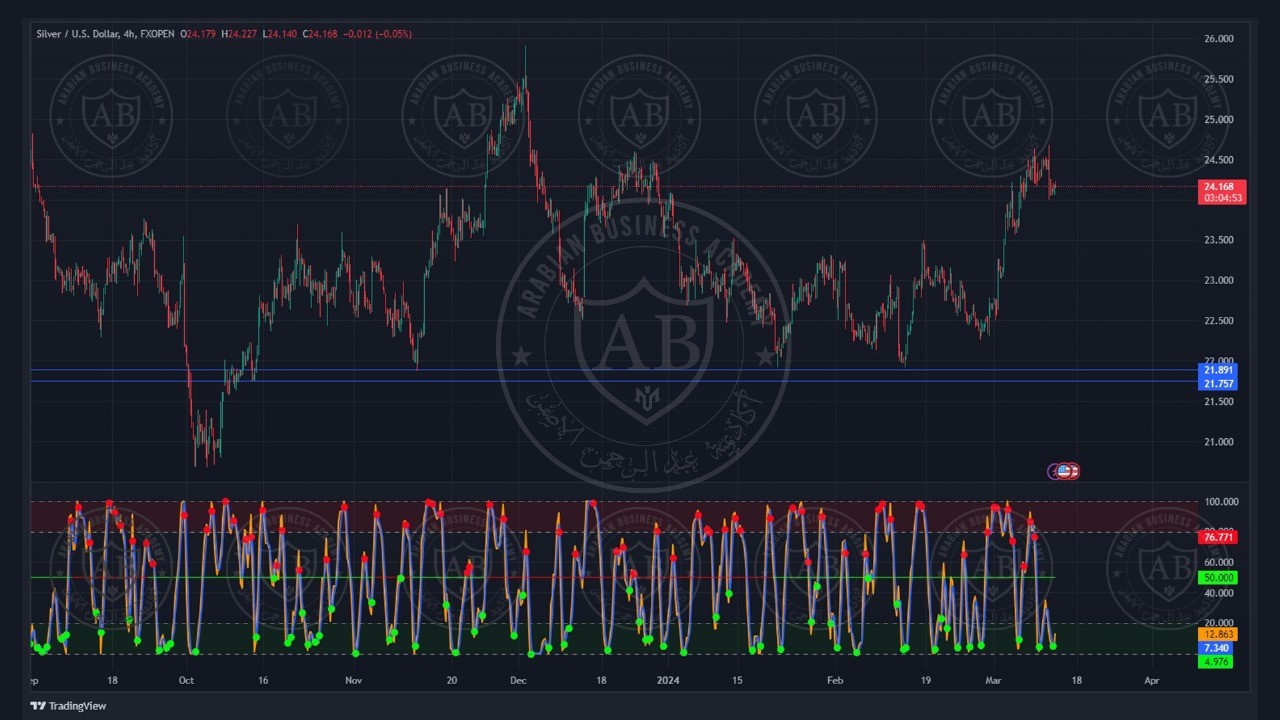Click the orange 12.863 indicator value label
The width and height of the screenshot is (1280, 720).
click(1219, 634)
